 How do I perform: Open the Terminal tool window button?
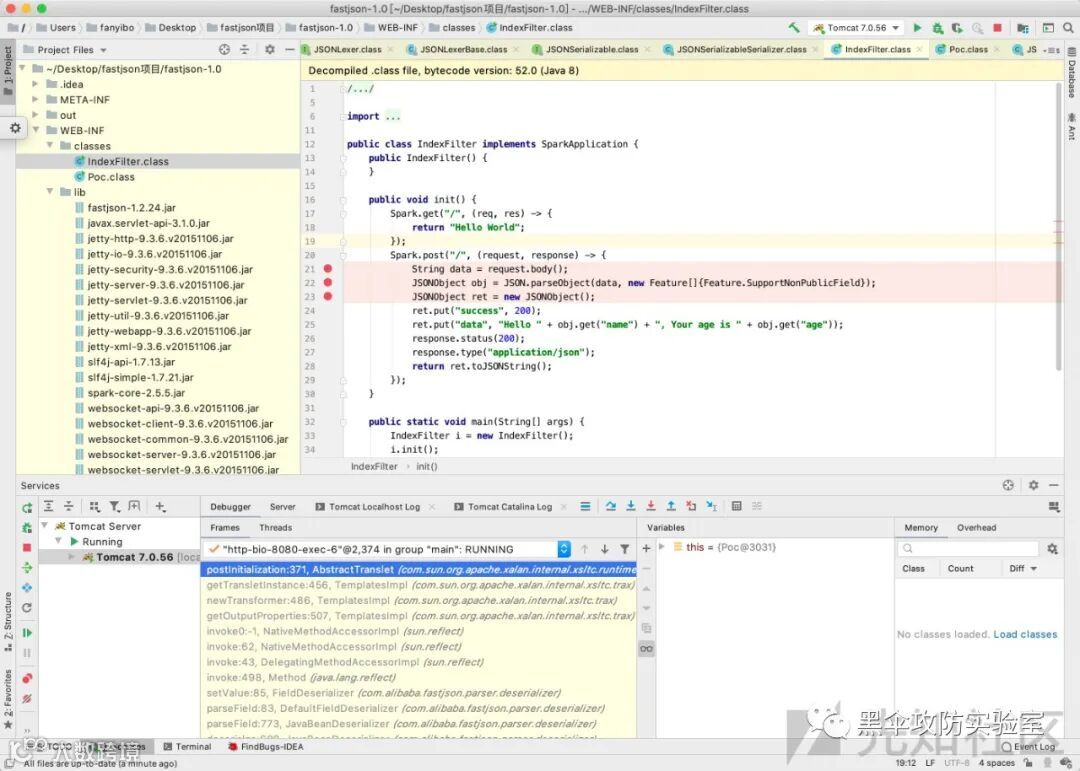pos(187,746)
